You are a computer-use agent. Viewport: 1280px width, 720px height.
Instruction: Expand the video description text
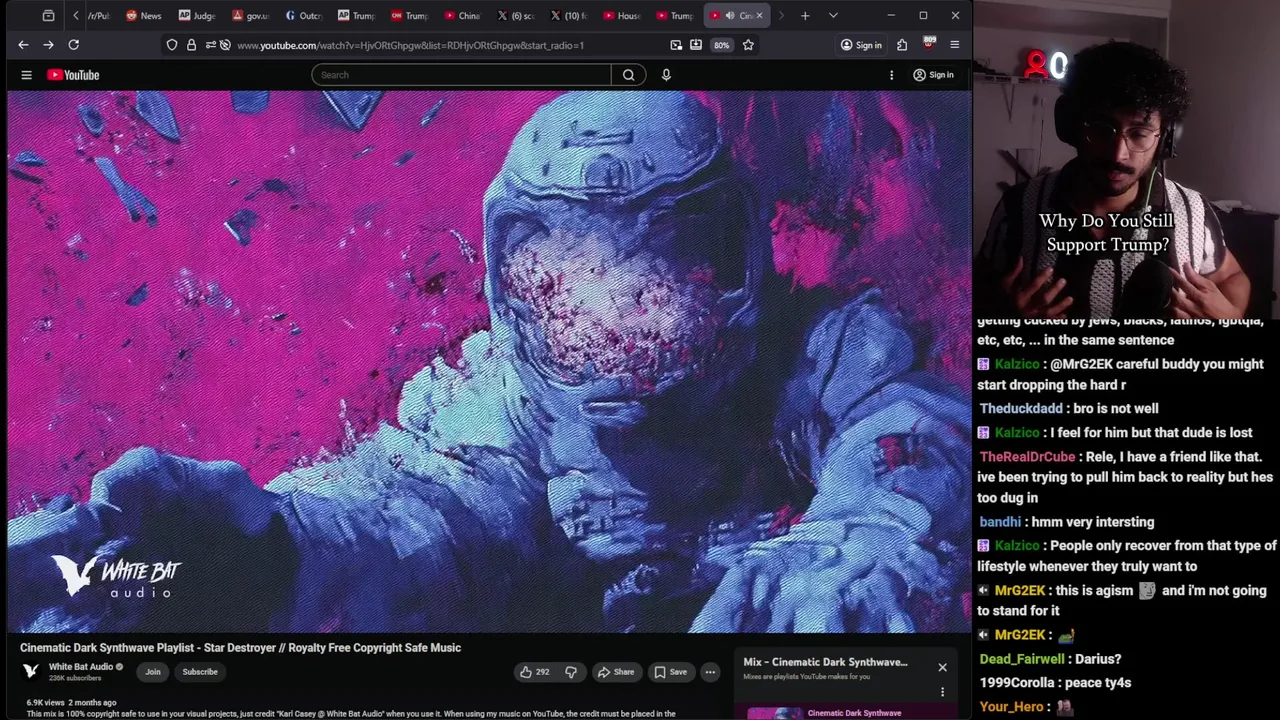[350, 714]
